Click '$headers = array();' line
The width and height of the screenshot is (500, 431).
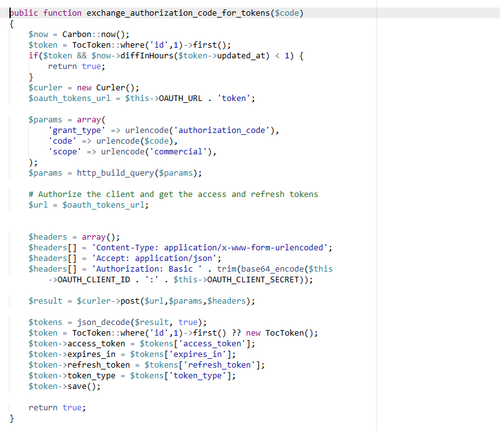tap(74, 237)
